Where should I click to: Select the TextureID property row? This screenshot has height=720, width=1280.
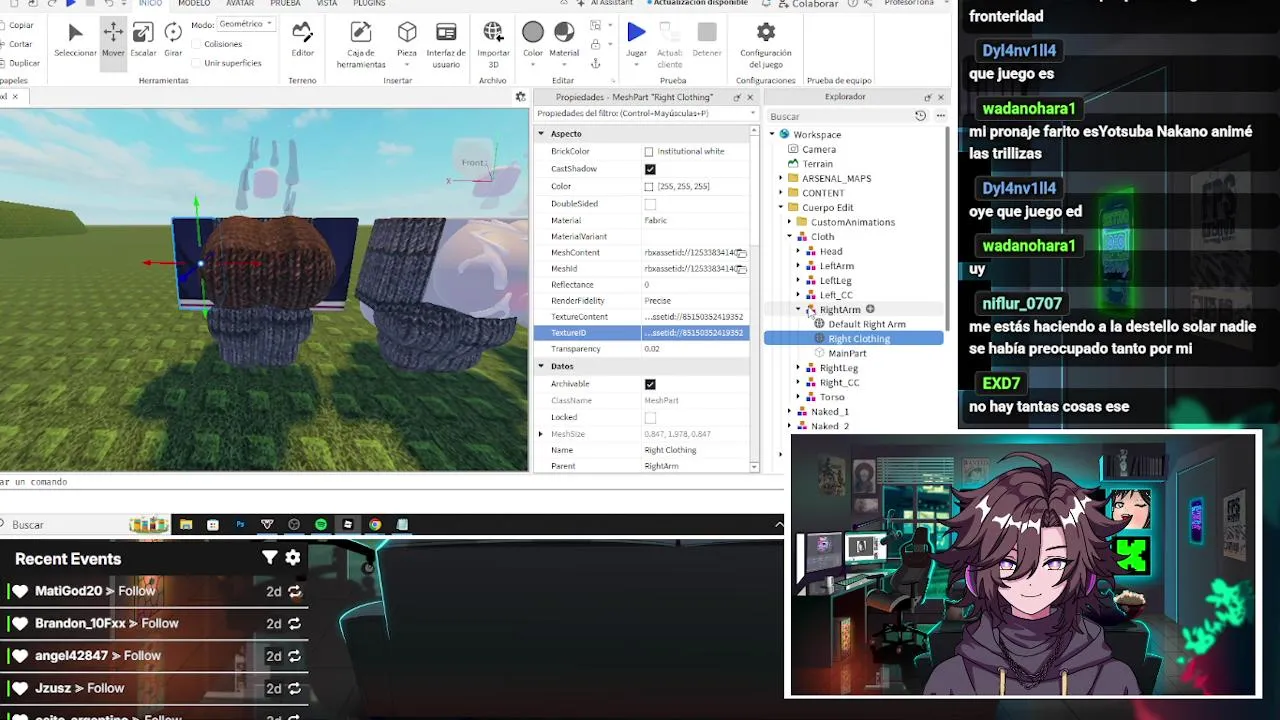[x=641, y=333]
